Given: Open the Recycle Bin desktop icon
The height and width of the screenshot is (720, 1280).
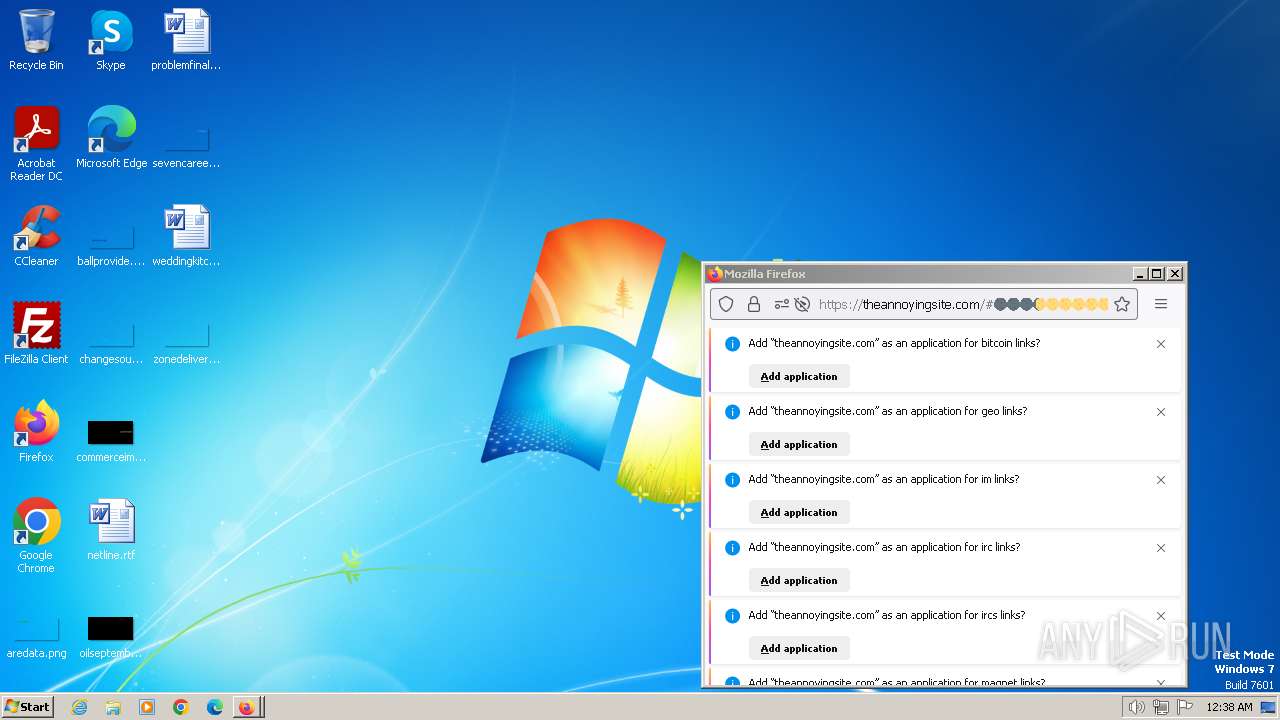Looking at the screenshot, I should [x=36, y=40].
